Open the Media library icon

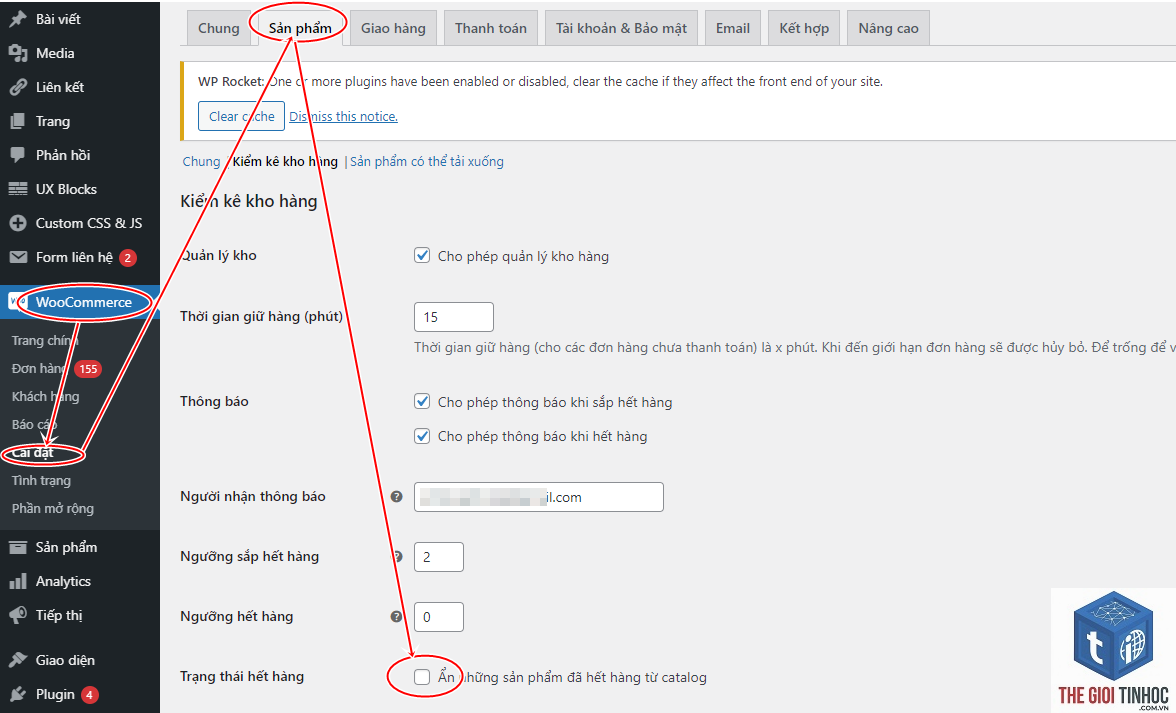coord(18,53)
